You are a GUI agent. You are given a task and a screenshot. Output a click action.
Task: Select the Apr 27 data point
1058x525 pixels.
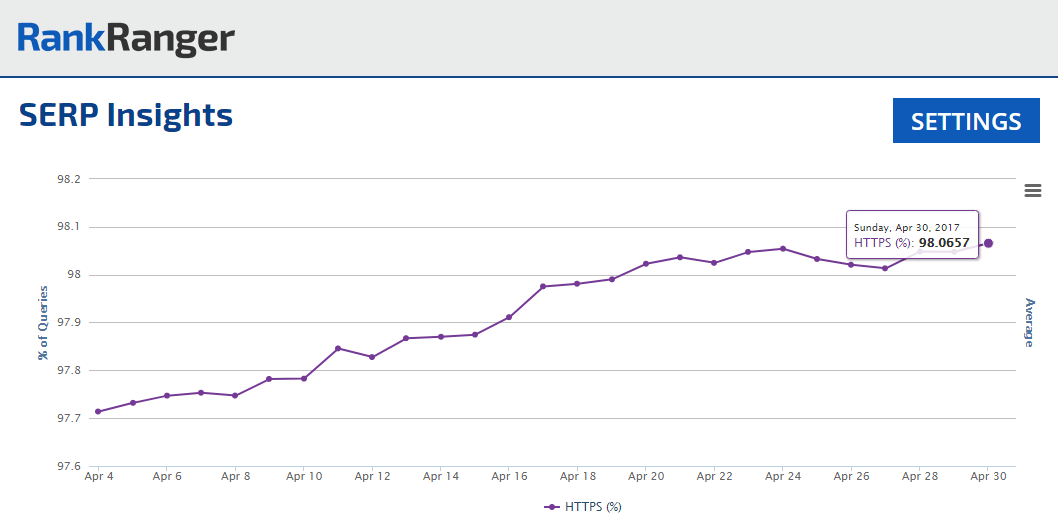click(x=885, y=268)
